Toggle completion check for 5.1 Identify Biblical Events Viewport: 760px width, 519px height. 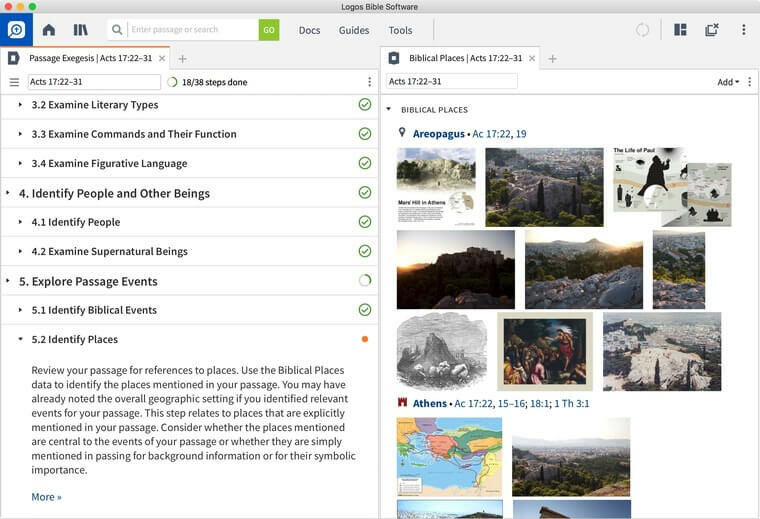click(x=364, y=310)
